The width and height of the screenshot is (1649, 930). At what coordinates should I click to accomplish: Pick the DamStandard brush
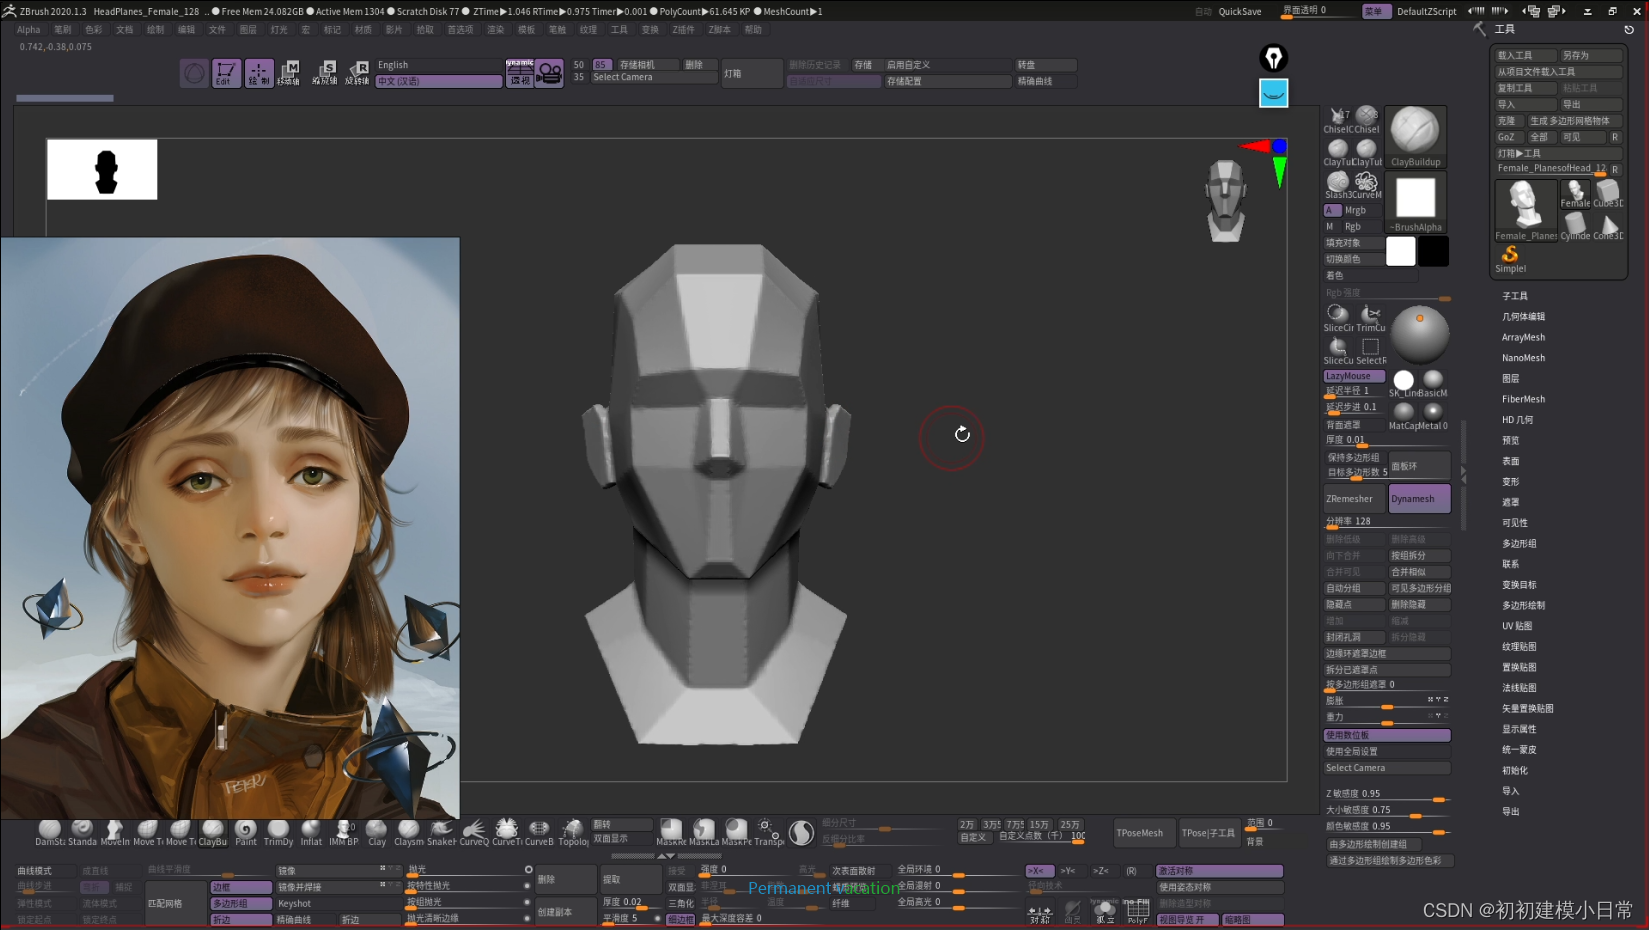(49, 830)
